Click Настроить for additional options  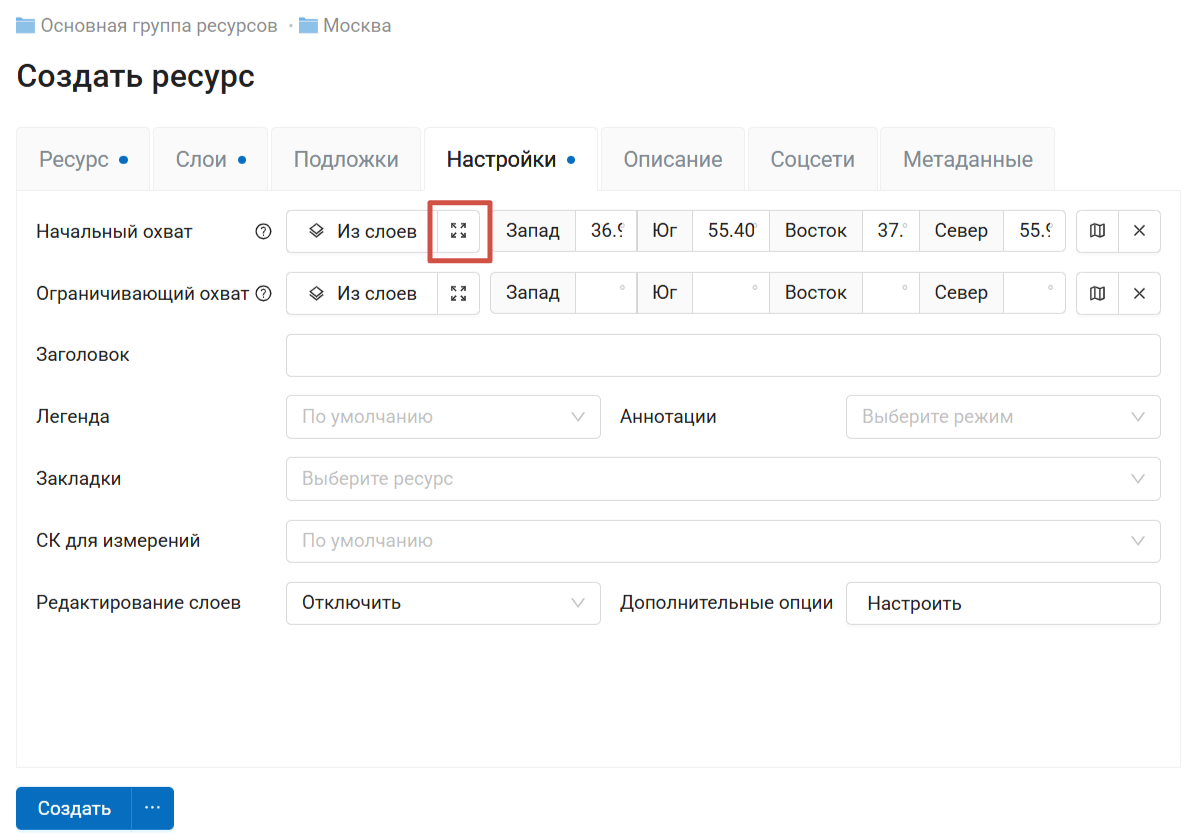click(1002, 603)
